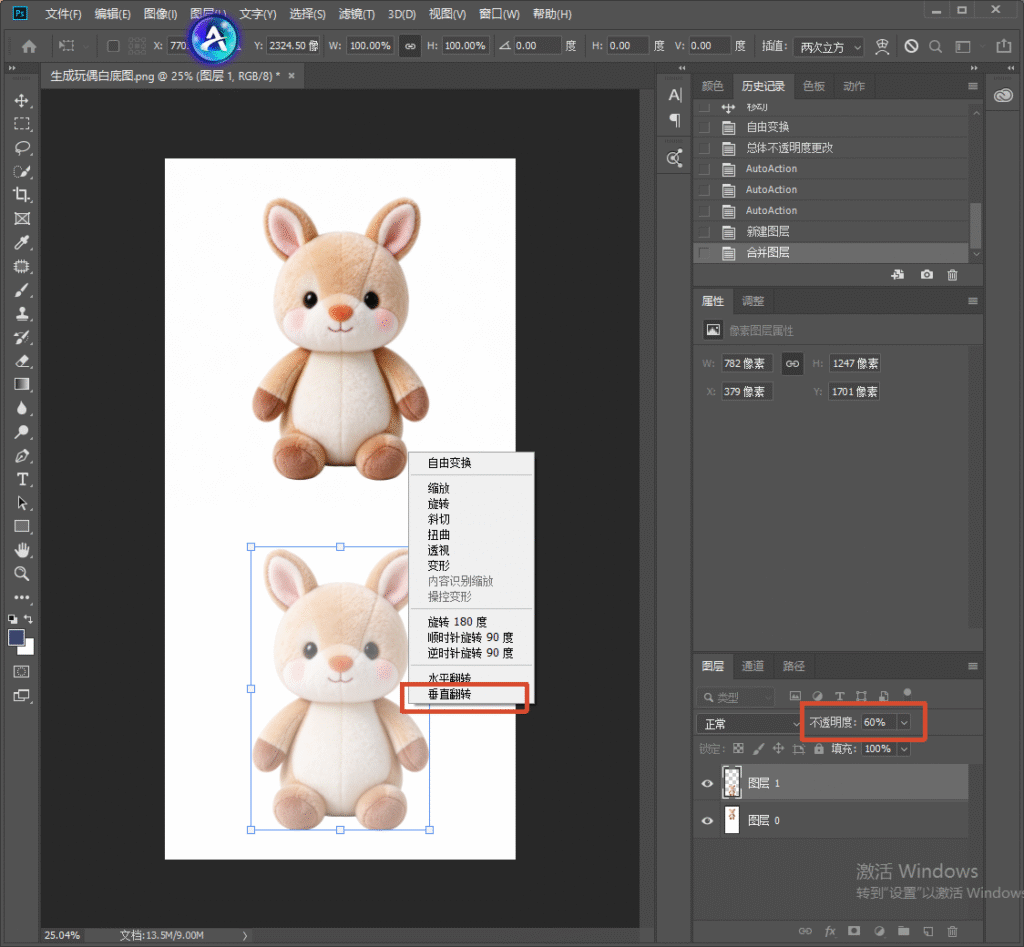Delete current state in History panel
Viewport: 1024px width, 947px height.
(952, 275)
